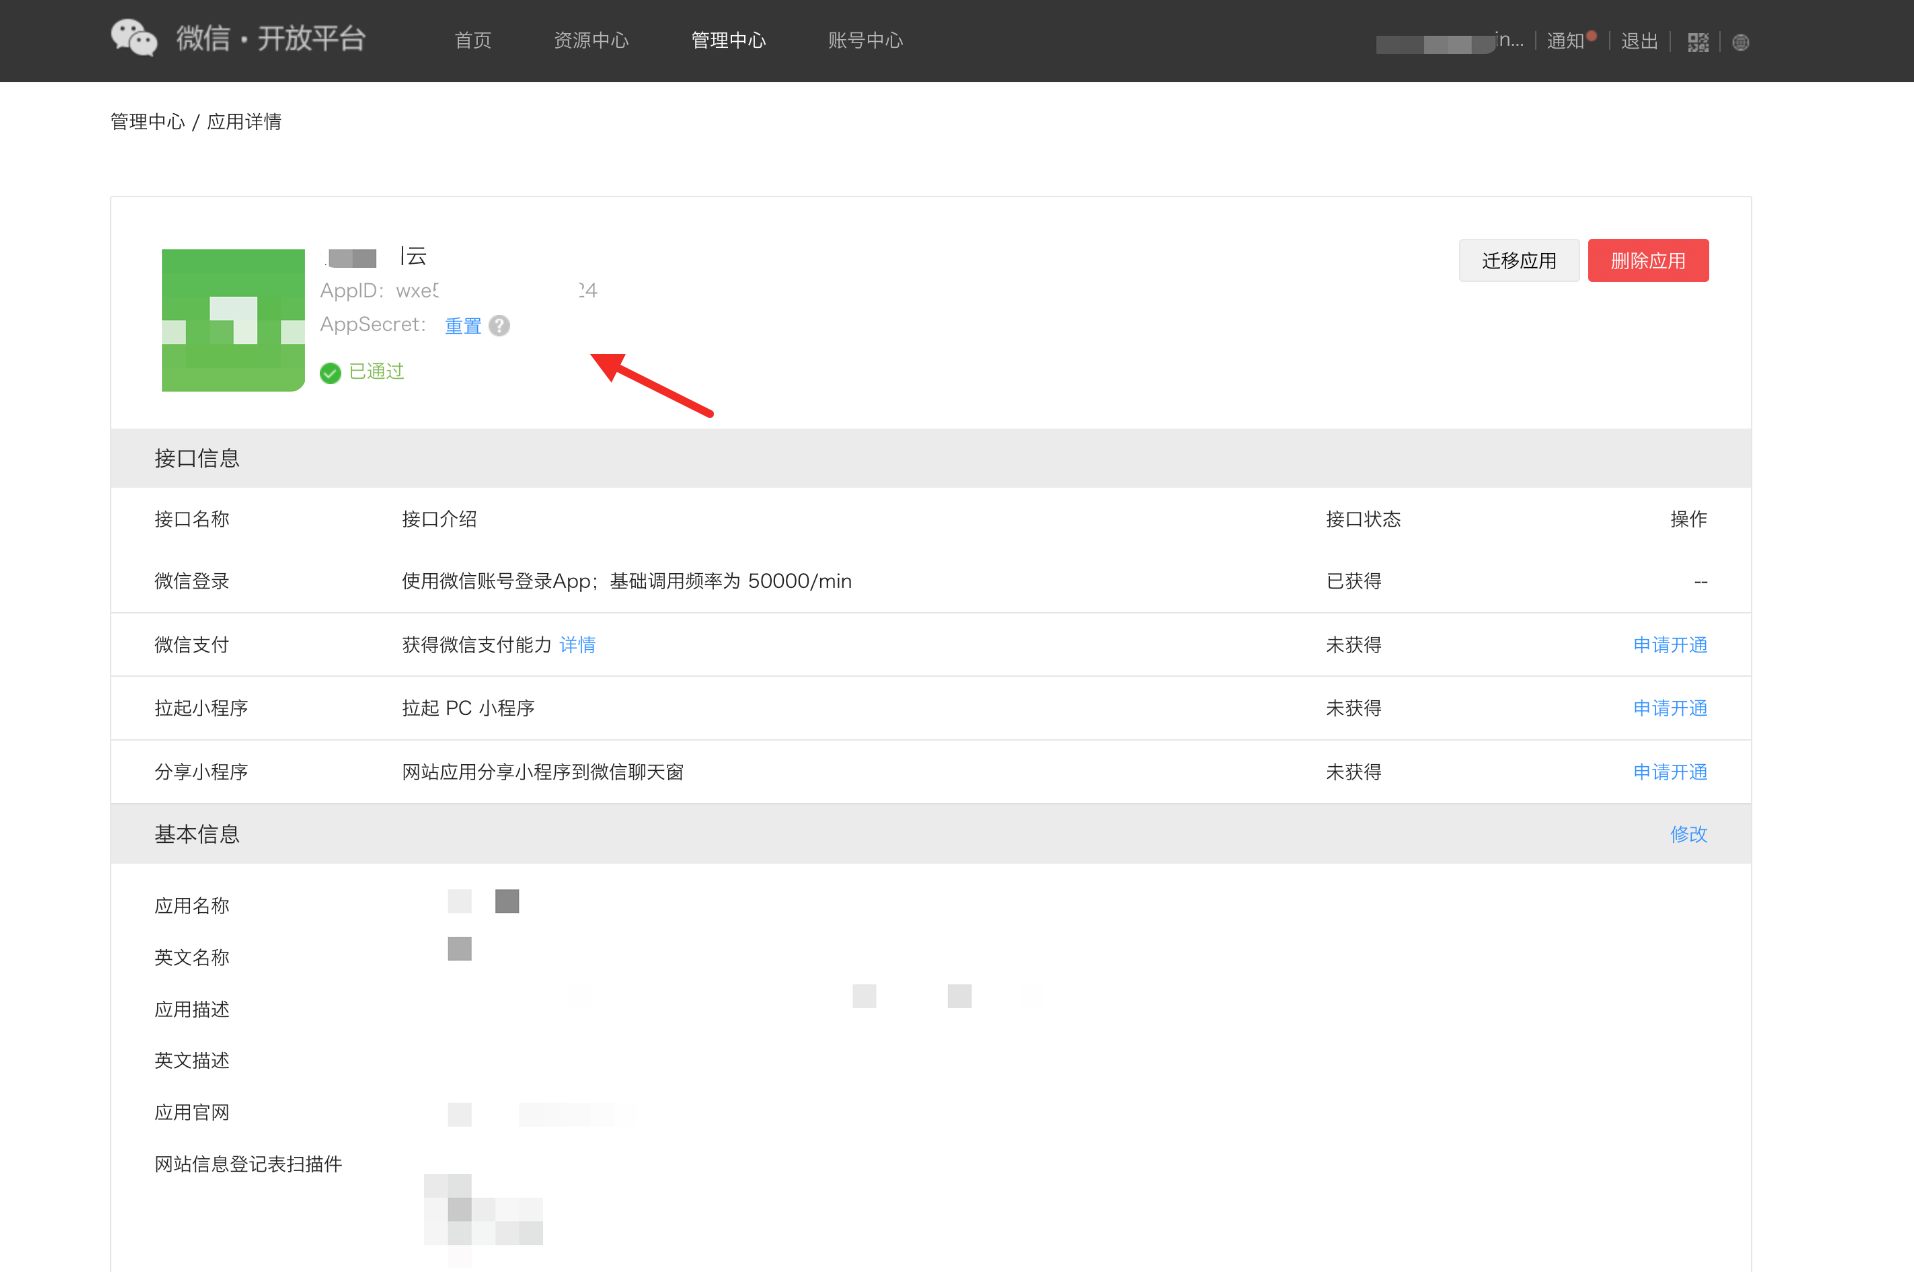Click the red 删除应用 button
This screenshot has height=1272, width=1914.
point(1648,261)
